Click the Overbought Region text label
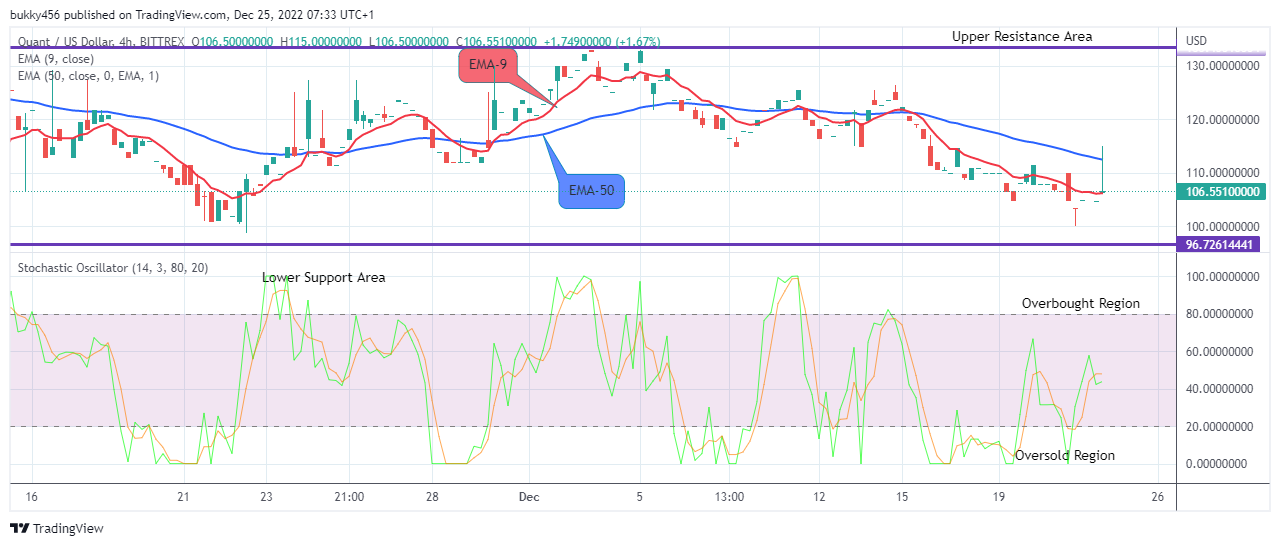 [1080, 303]
